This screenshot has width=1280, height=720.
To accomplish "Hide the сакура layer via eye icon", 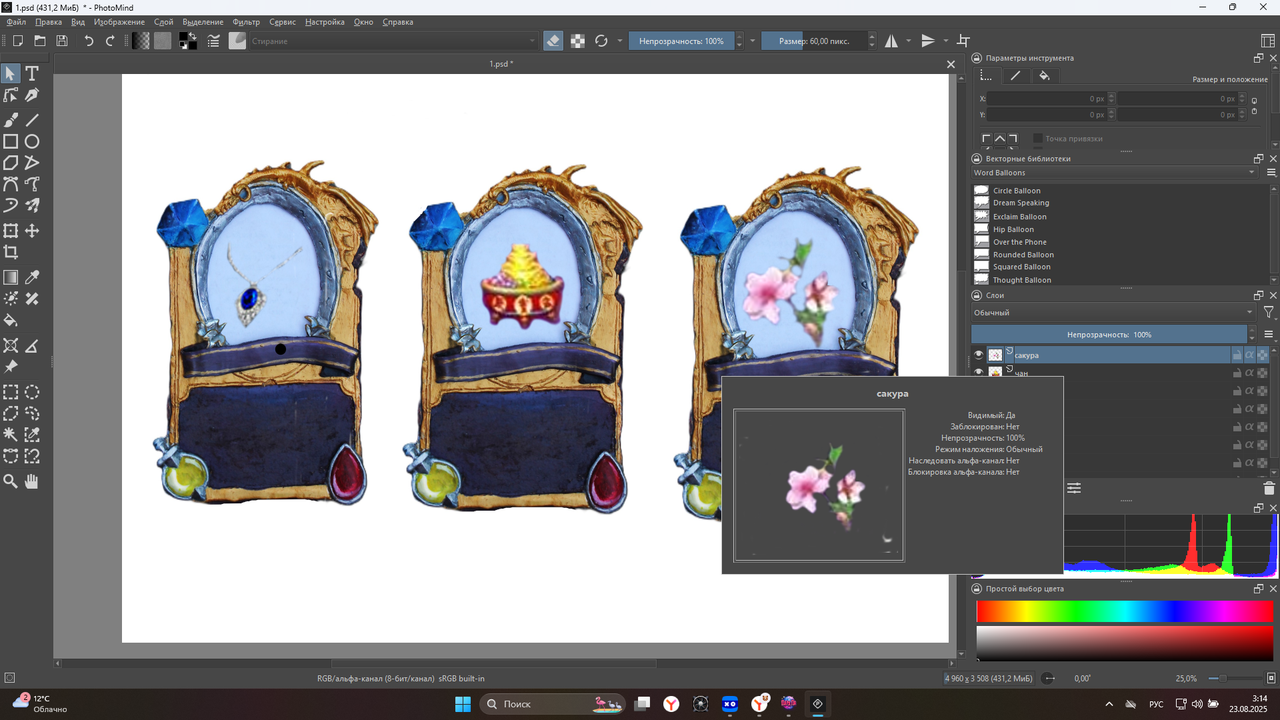I will click(979, 355).
